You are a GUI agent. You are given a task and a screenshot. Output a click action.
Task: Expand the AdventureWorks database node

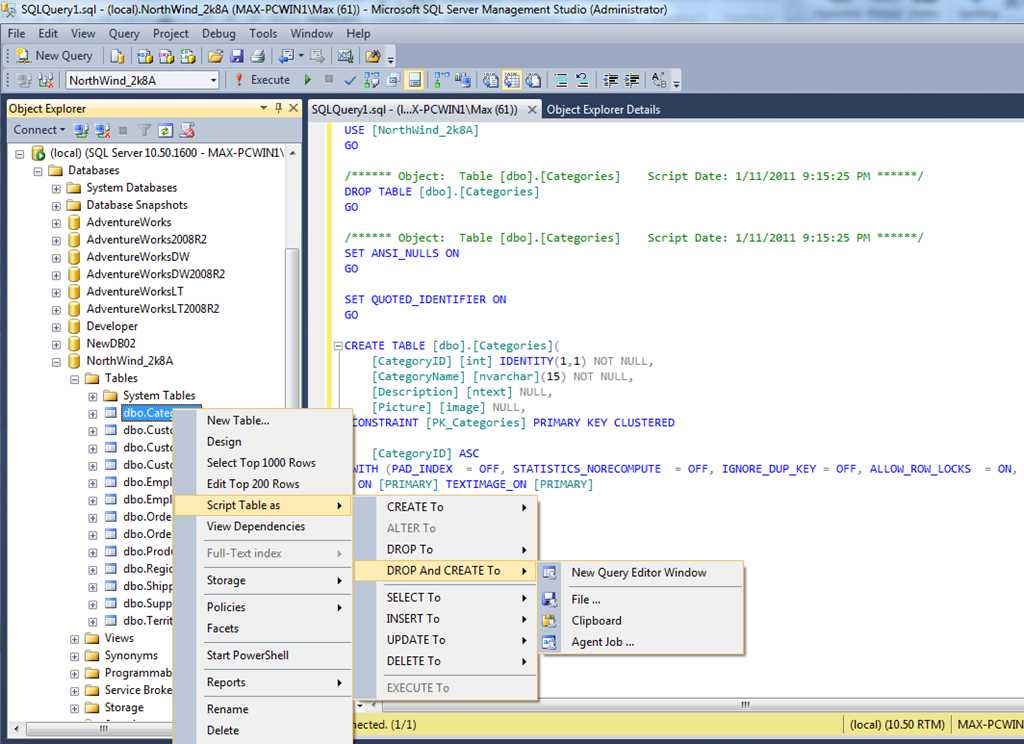56,223
